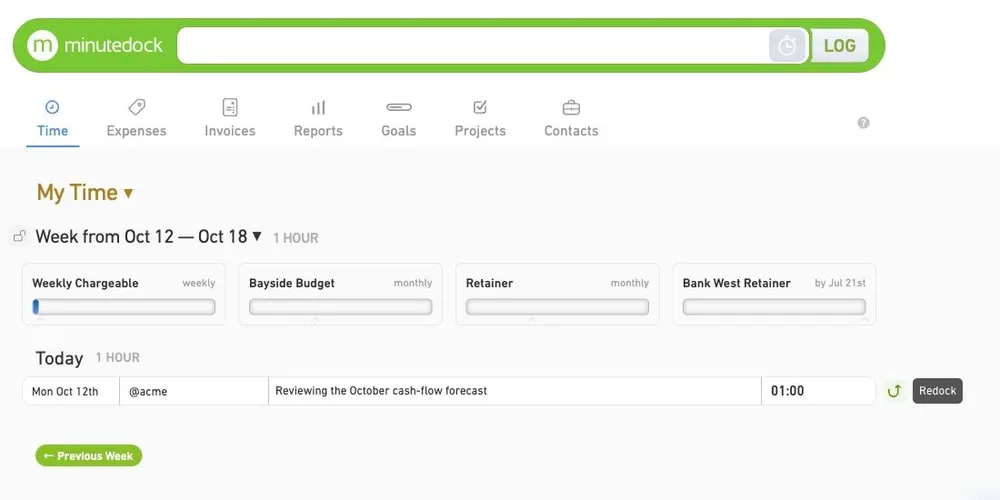The image size is (1000, 500).
Task: Click the Bayside Budget title
Action: coord(292,283)
